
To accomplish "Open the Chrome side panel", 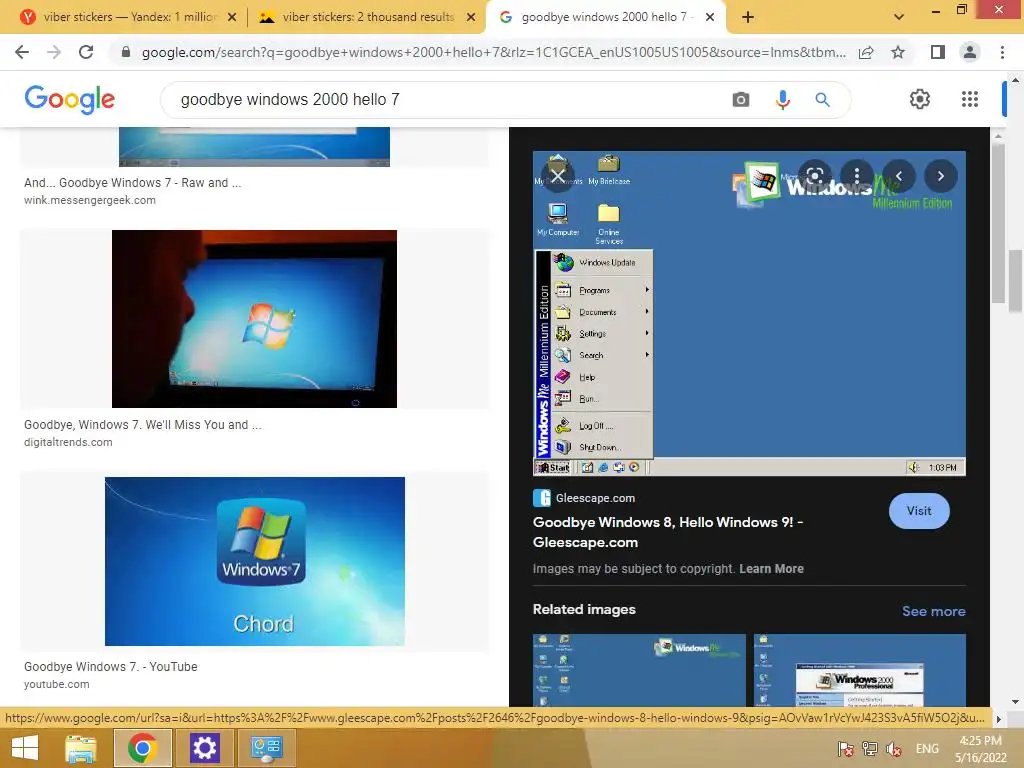I will pyautogui.click(x=938, y=52).
